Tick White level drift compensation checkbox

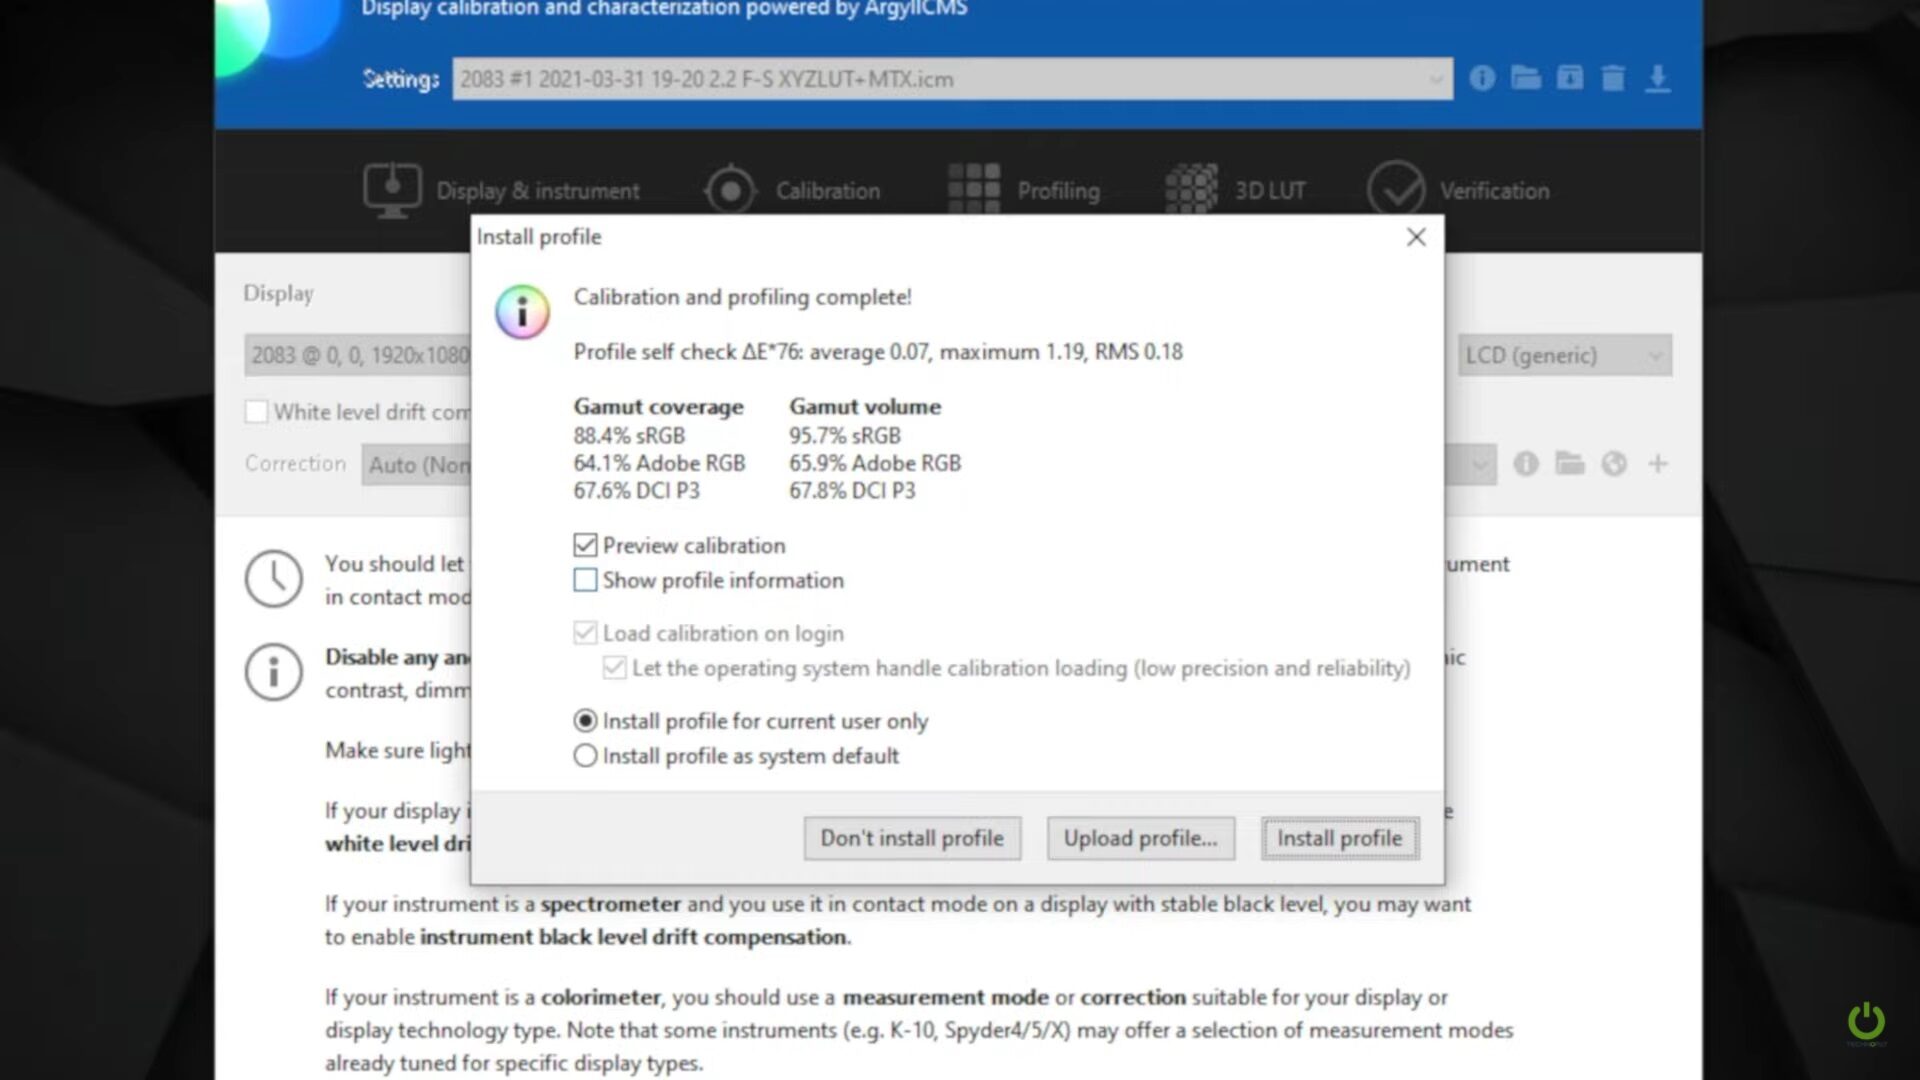click(257, 412)
